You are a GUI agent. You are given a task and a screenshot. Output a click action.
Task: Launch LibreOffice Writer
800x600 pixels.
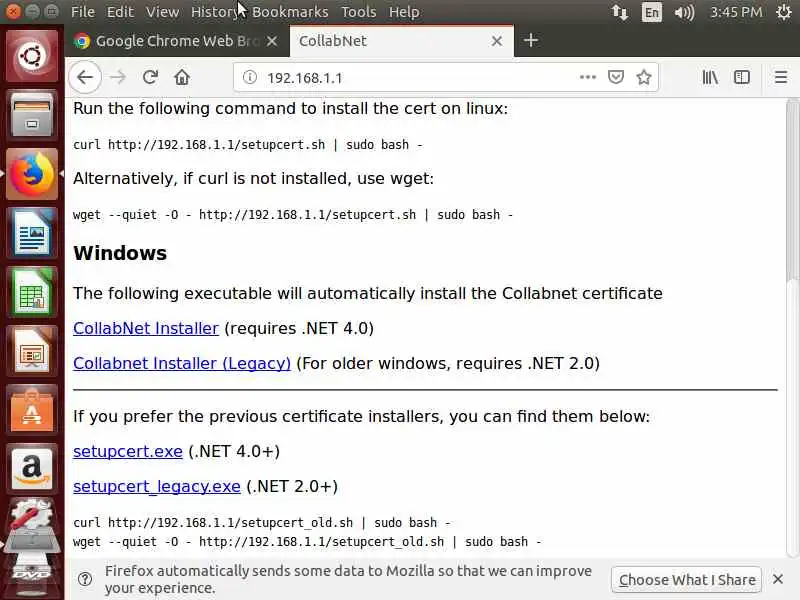click(32, 233)
